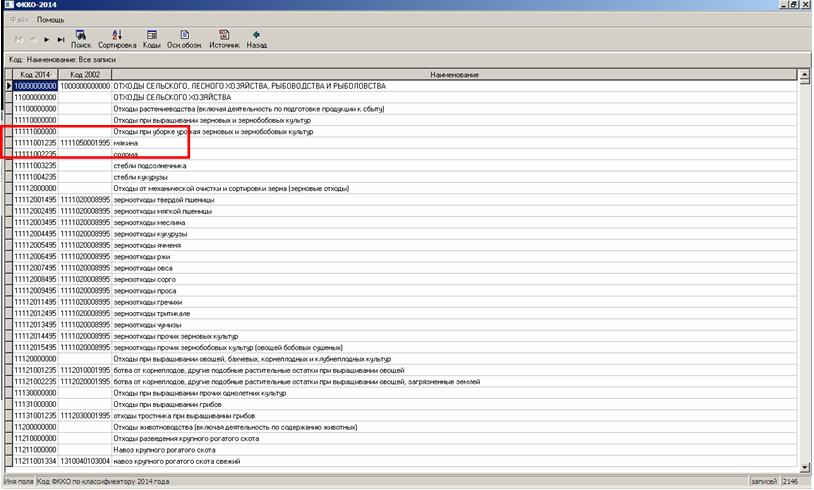Image resolution: width=814 pixels, height=490 pixels.
Task: Click the scrollbar up arrow
Action: point(804,76)
